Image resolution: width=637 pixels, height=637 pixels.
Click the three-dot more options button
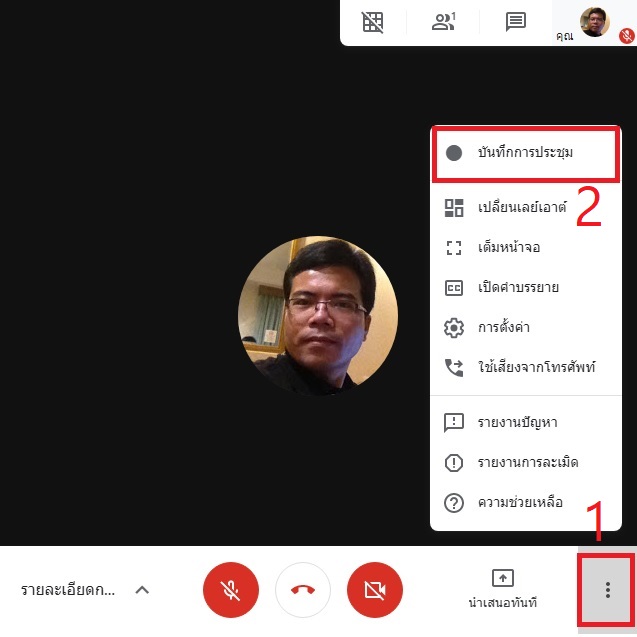pos(607,589)
